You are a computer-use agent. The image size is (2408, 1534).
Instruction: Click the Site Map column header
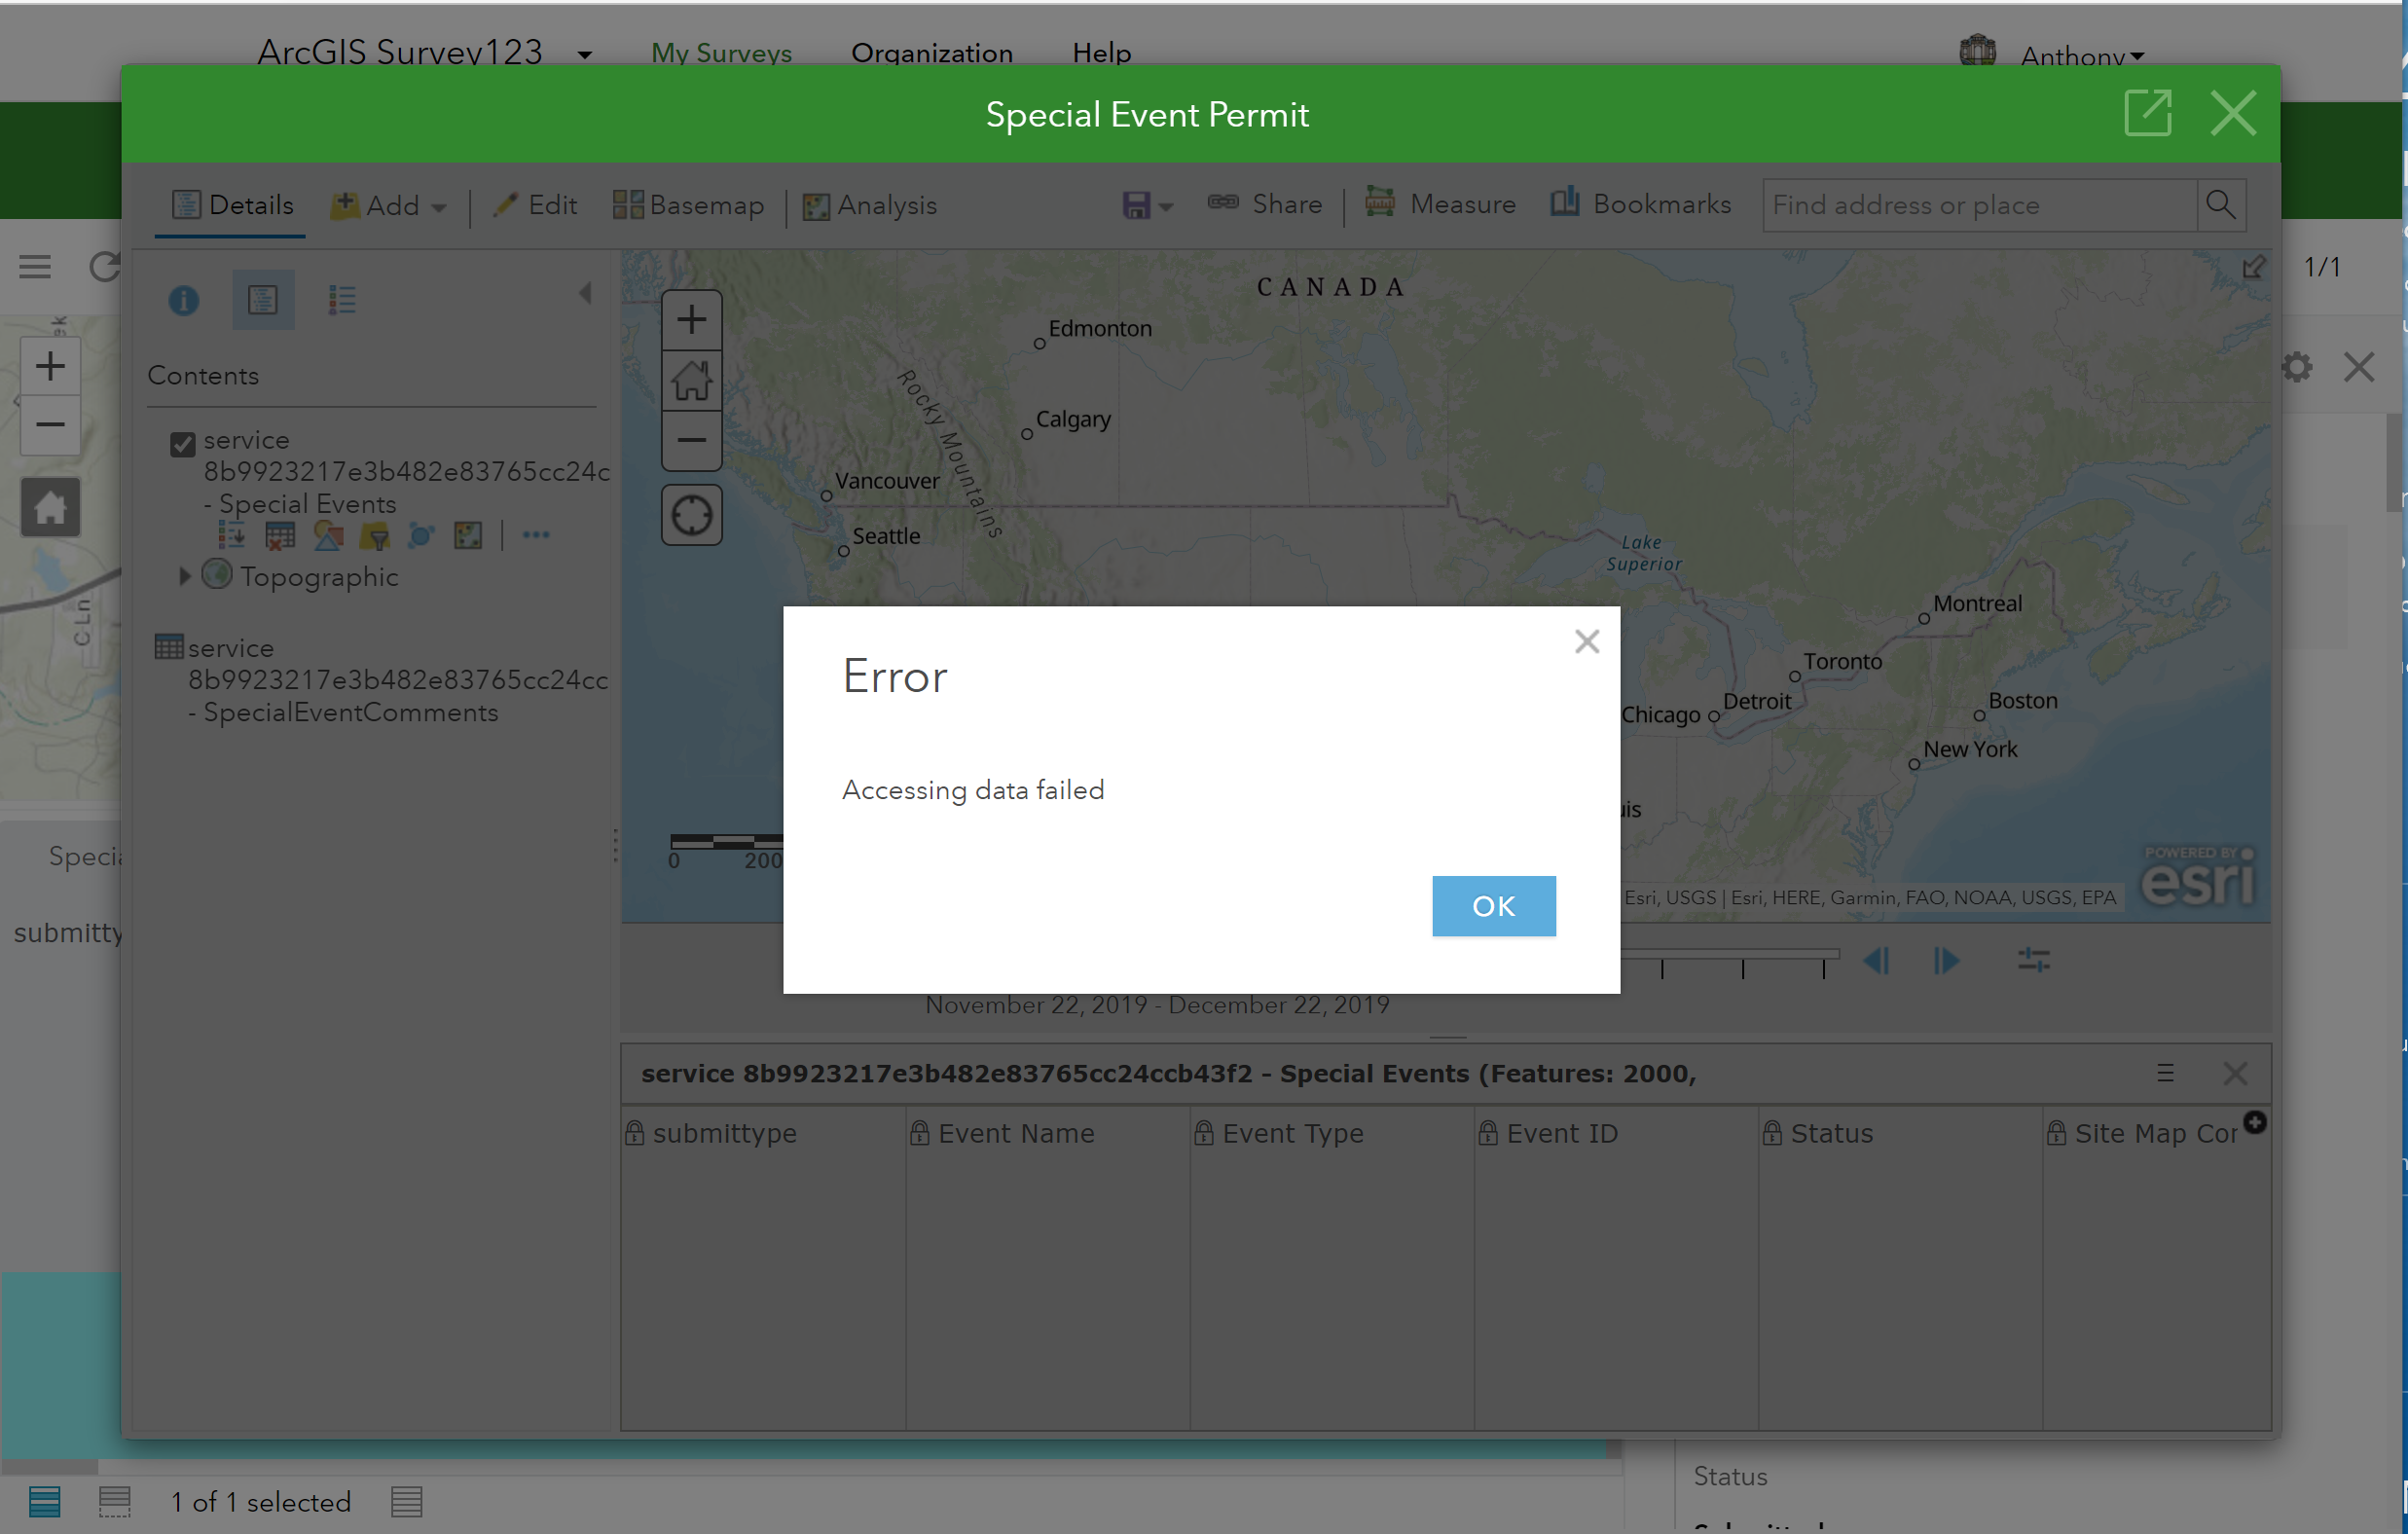click(x=2144, y=1133)
